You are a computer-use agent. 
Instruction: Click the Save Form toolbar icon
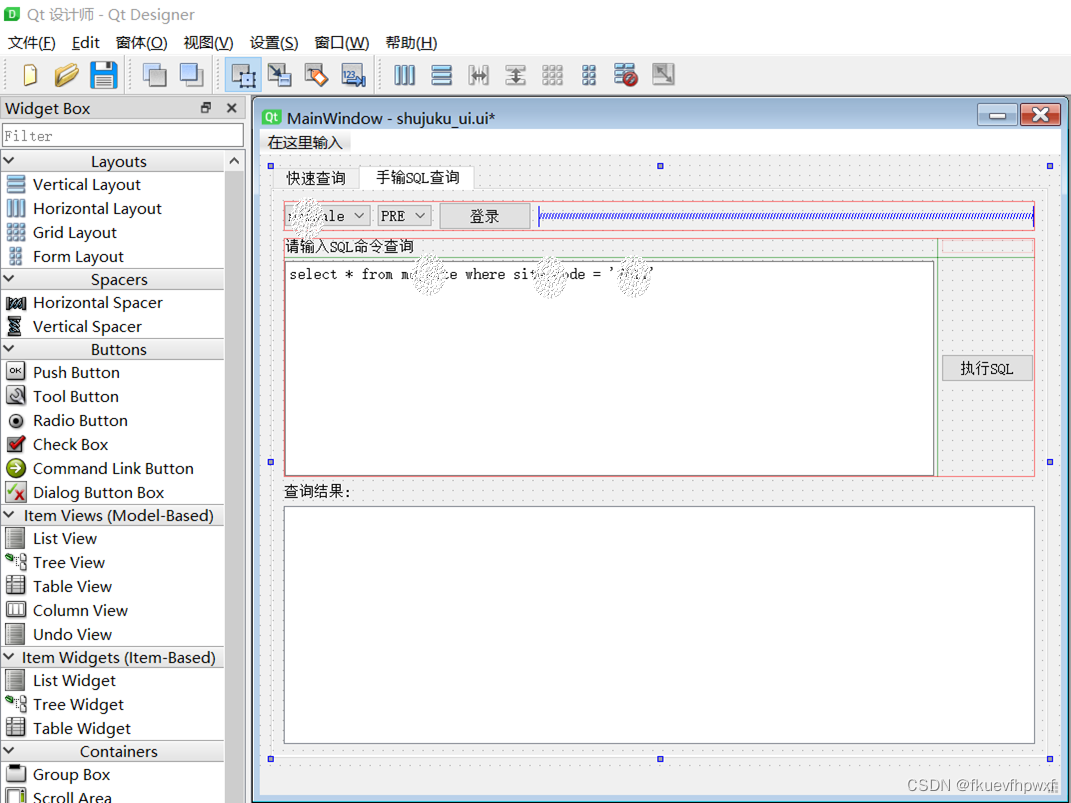click(x=103, y=74)
